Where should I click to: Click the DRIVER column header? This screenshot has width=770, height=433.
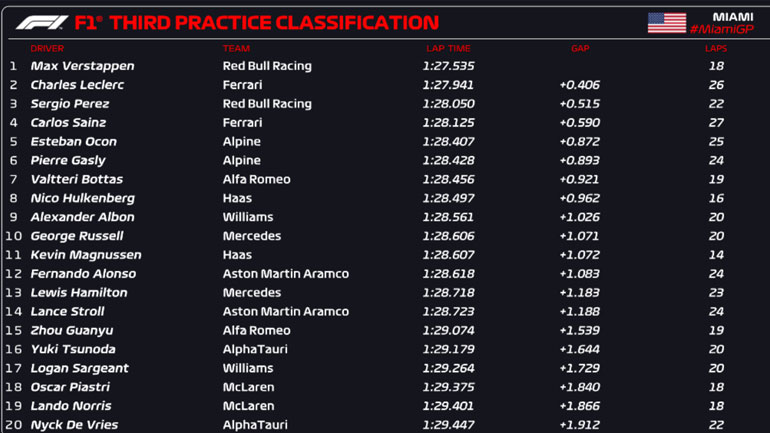pyautogui.click(x=47, y=48)
